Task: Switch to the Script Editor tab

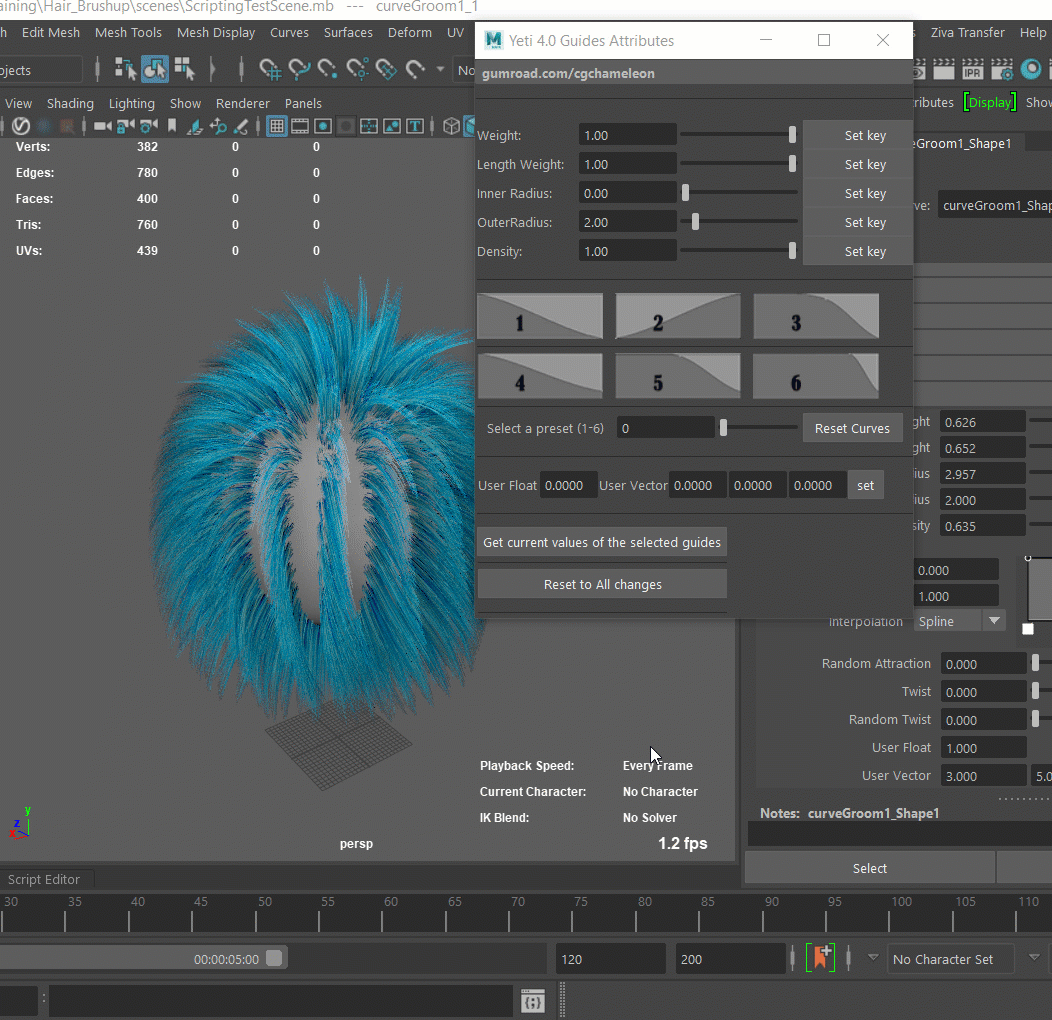Action: click(x=44, y=879)
